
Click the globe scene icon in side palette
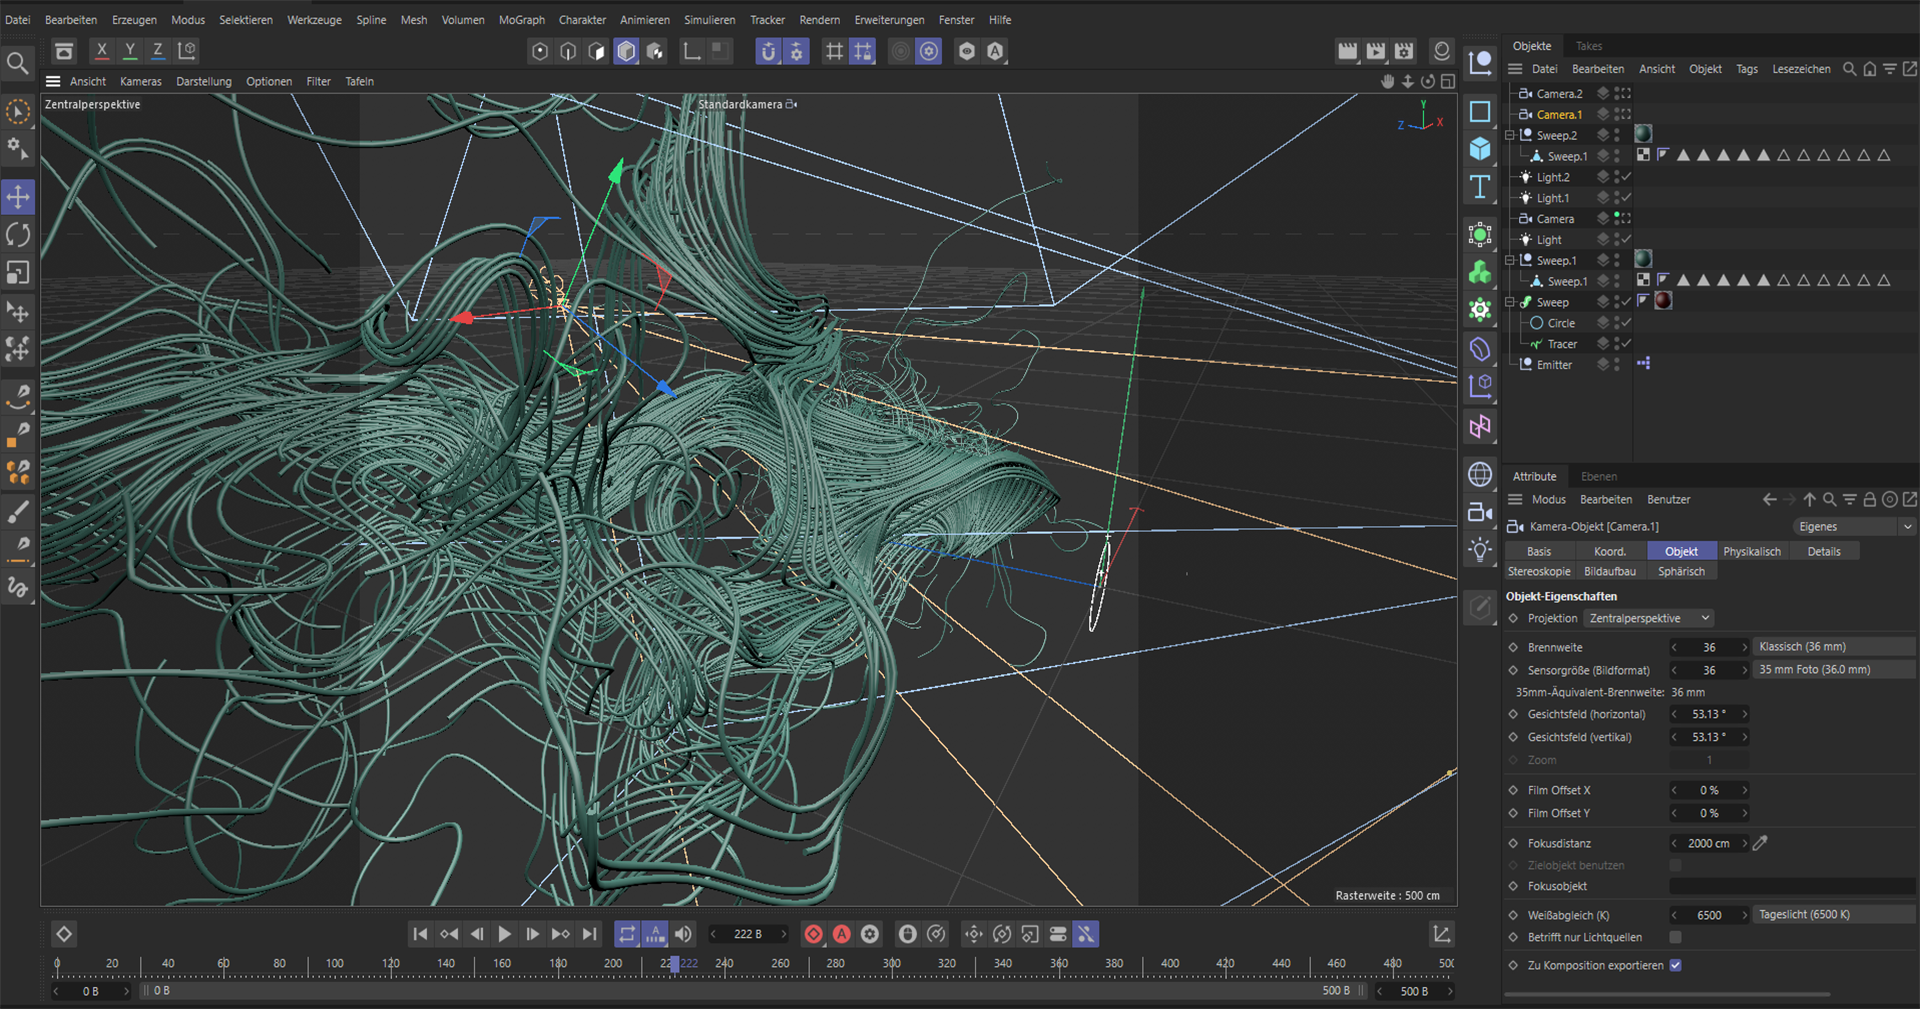1480,474
